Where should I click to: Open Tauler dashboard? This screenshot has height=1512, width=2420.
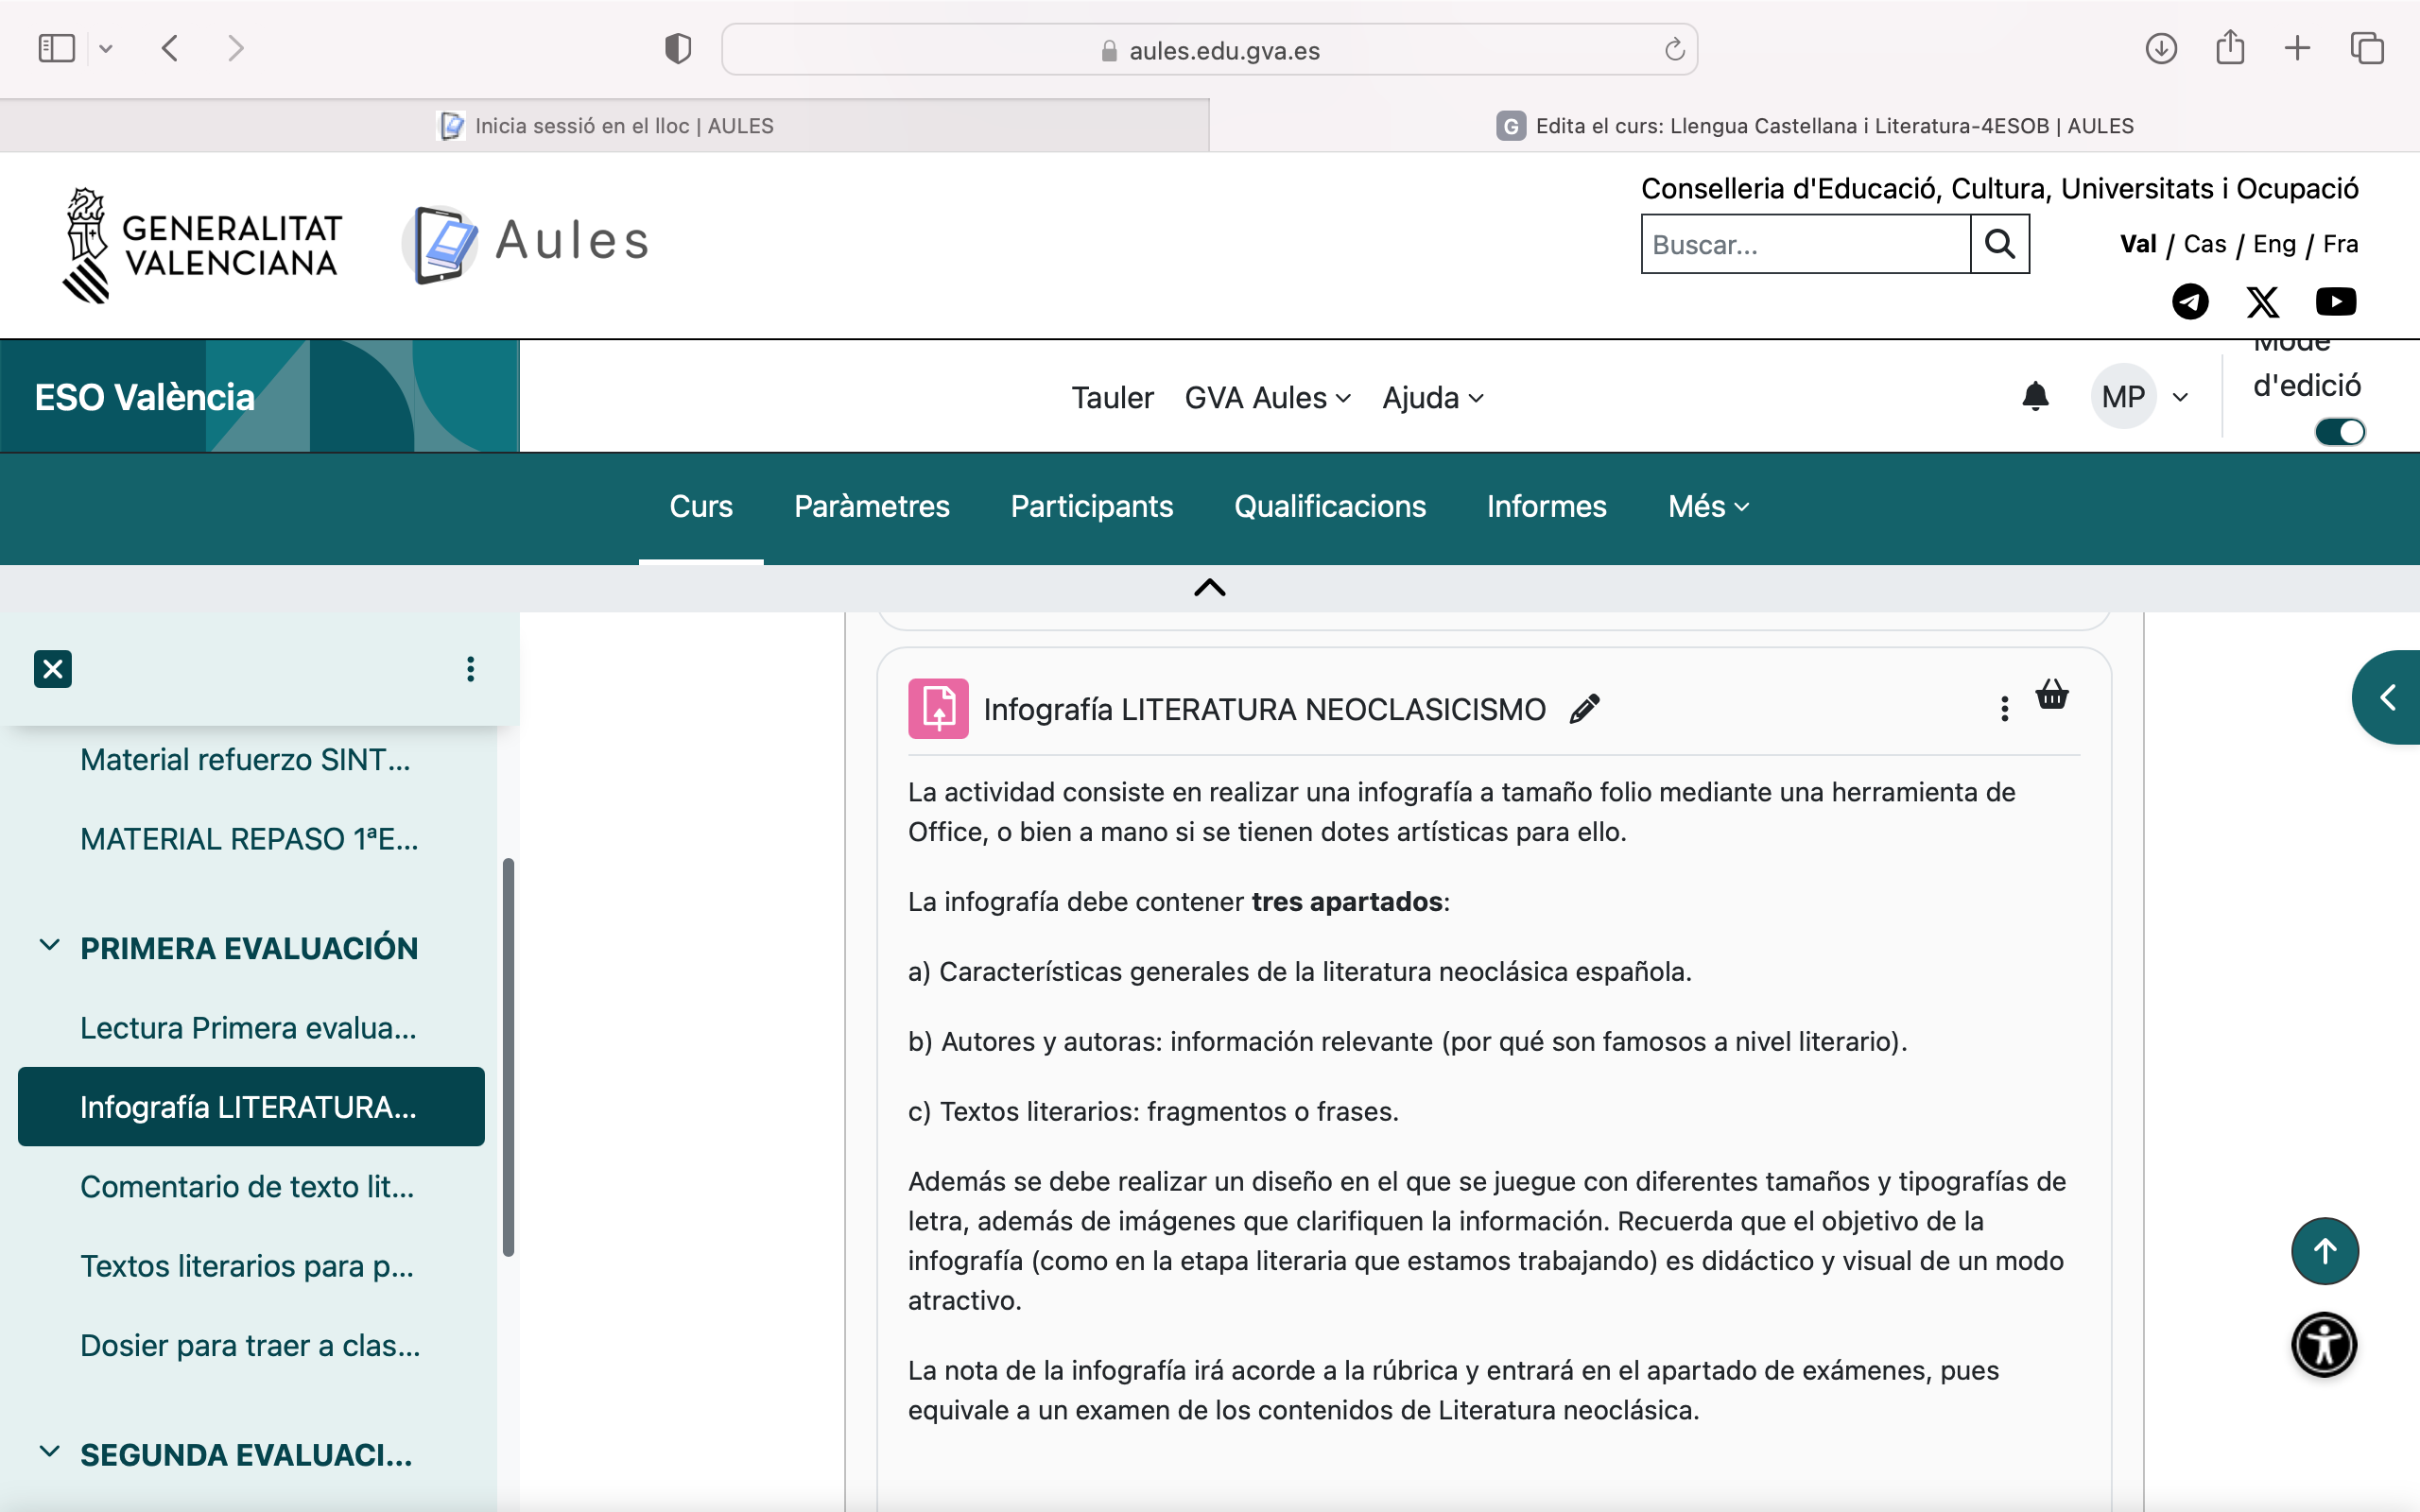(1112, 398)
